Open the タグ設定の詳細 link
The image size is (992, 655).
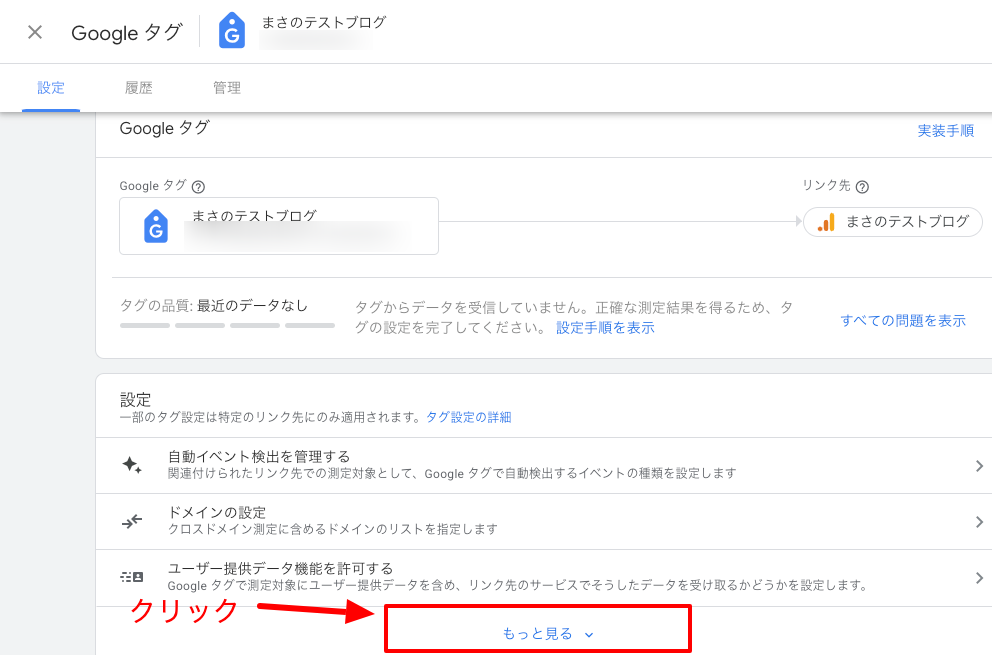click(468, 418)
